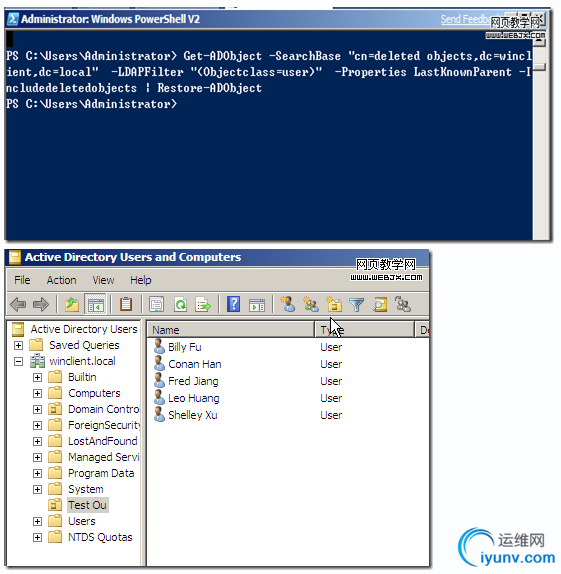The height and width of the screenshot is (574, 561).
Task: Toggle Show/Hide console tree icon
Action: point(95,304)
